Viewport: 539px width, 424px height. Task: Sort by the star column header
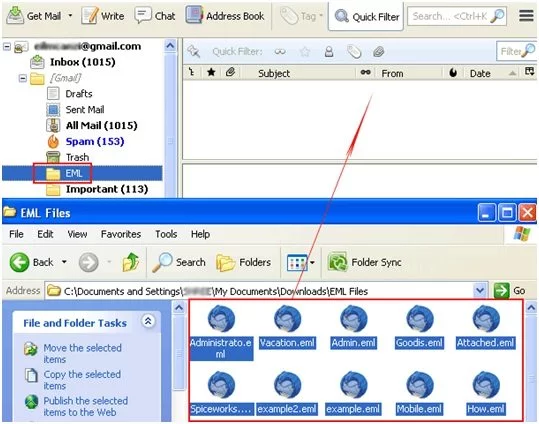point(211,73)
